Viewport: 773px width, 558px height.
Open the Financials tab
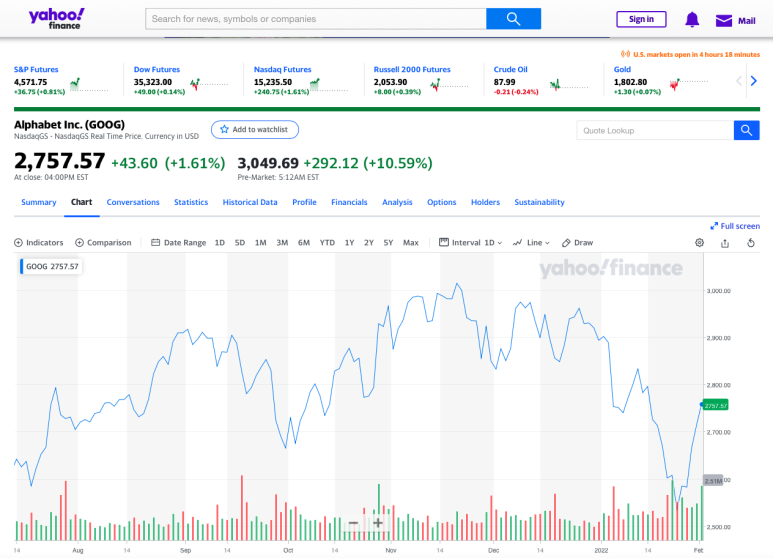[x=349, y=202]
